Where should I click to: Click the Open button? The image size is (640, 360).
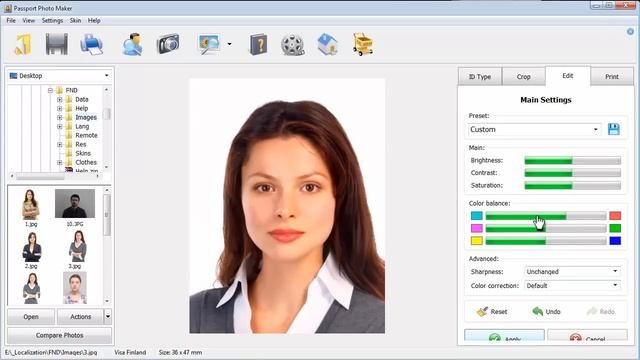click(x=31, y=316)
